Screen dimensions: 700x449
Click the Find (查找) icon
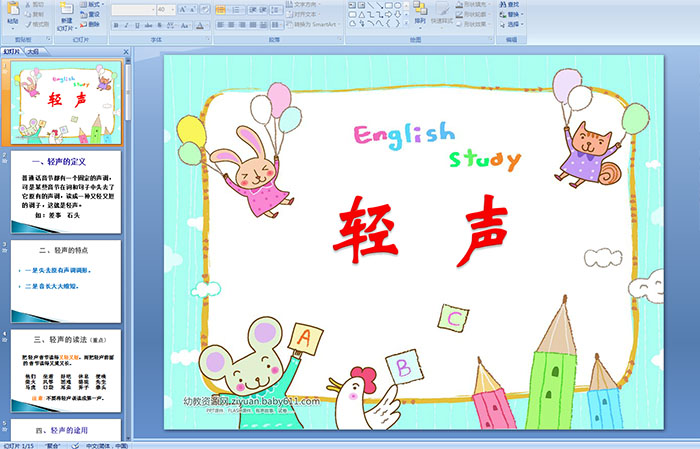click(513, 5)
